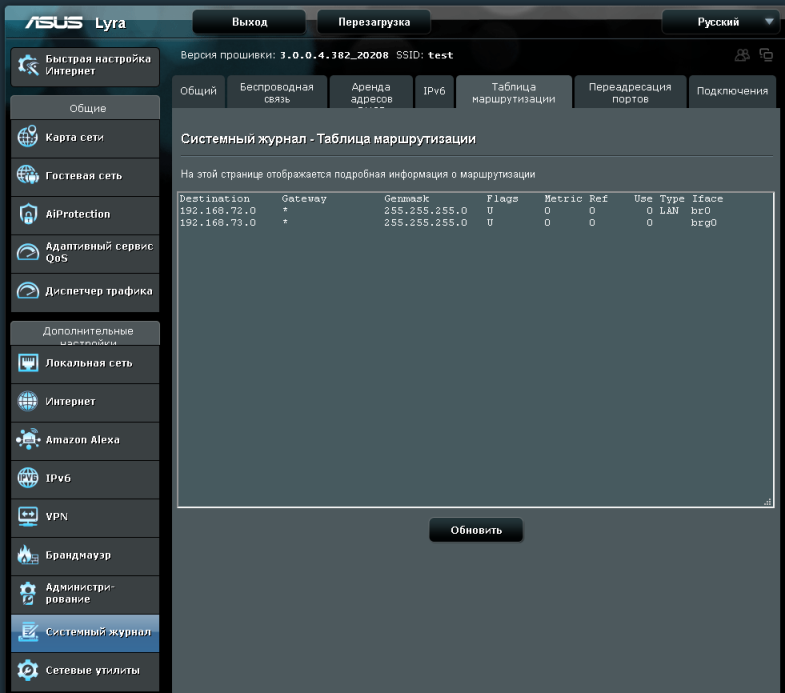Click the Amazon Alexa icon

(28, 439)
